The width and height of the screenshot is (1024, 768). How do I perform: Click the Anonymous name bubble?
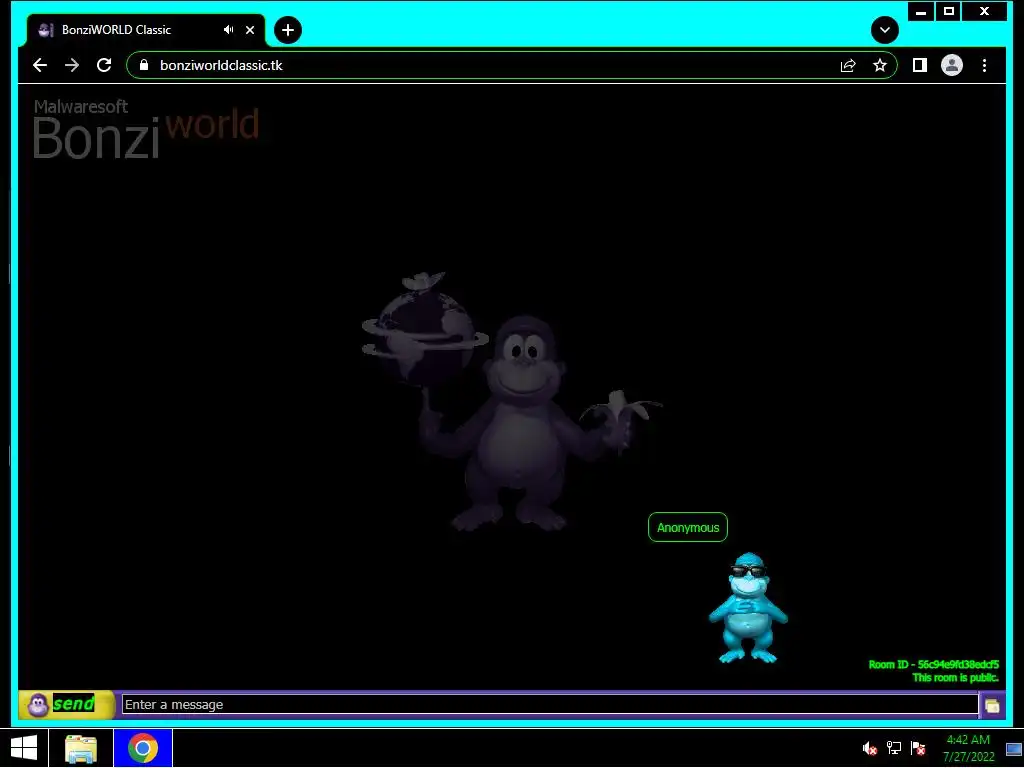click(x=688, y=528)
